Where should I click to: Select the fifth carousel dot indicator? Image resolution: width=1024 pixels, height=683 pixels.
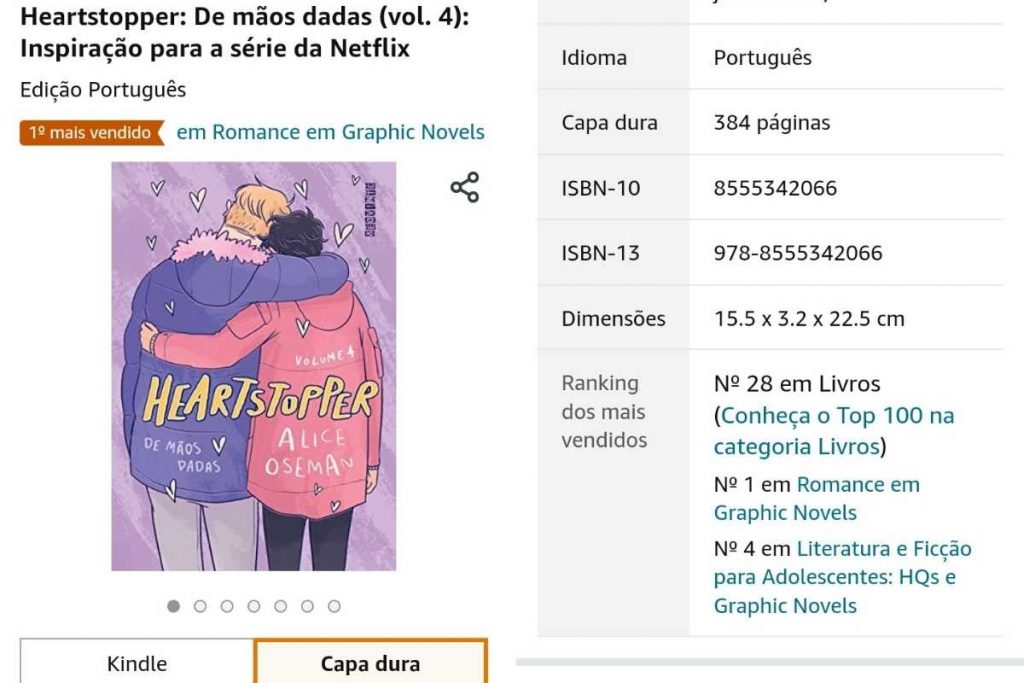click(x=280, y=606)
